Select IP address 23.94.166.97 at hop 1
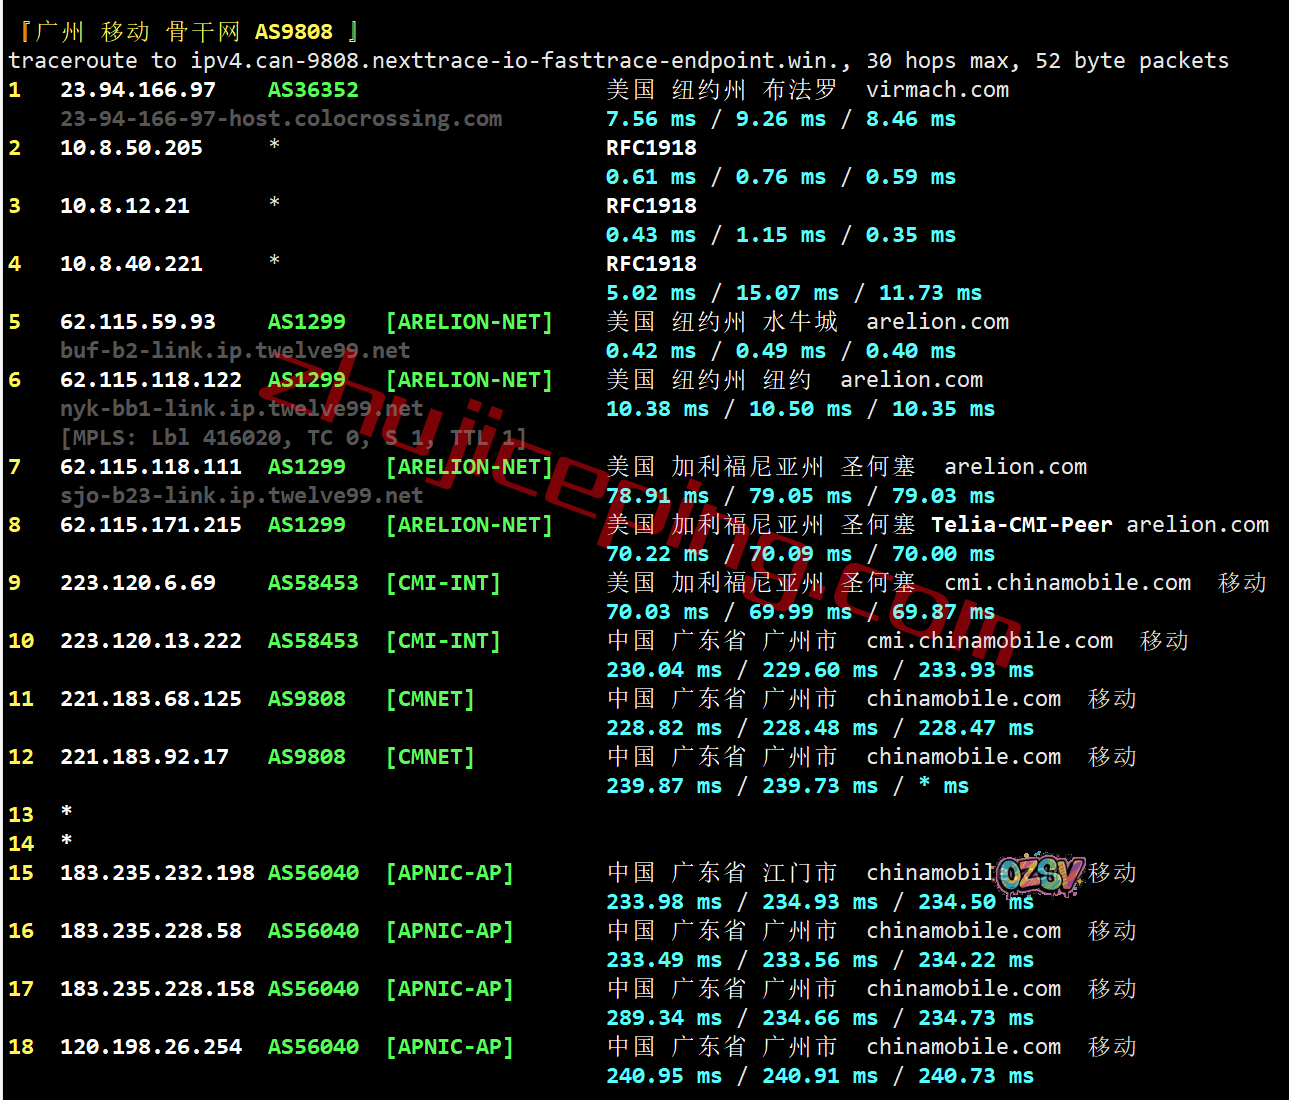This screenshot has height=1100, width=1289. point(138,90)
